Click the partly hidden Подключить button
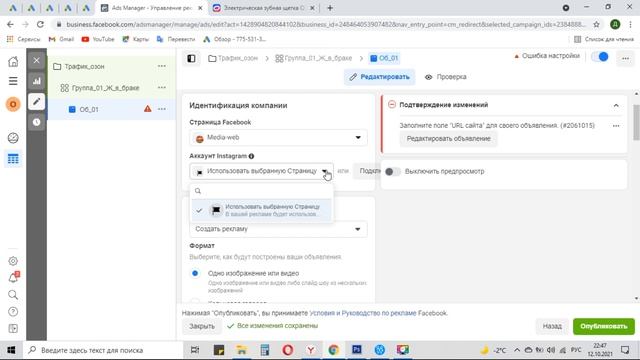This screenshot has height=360, width=640. (366, 171)
